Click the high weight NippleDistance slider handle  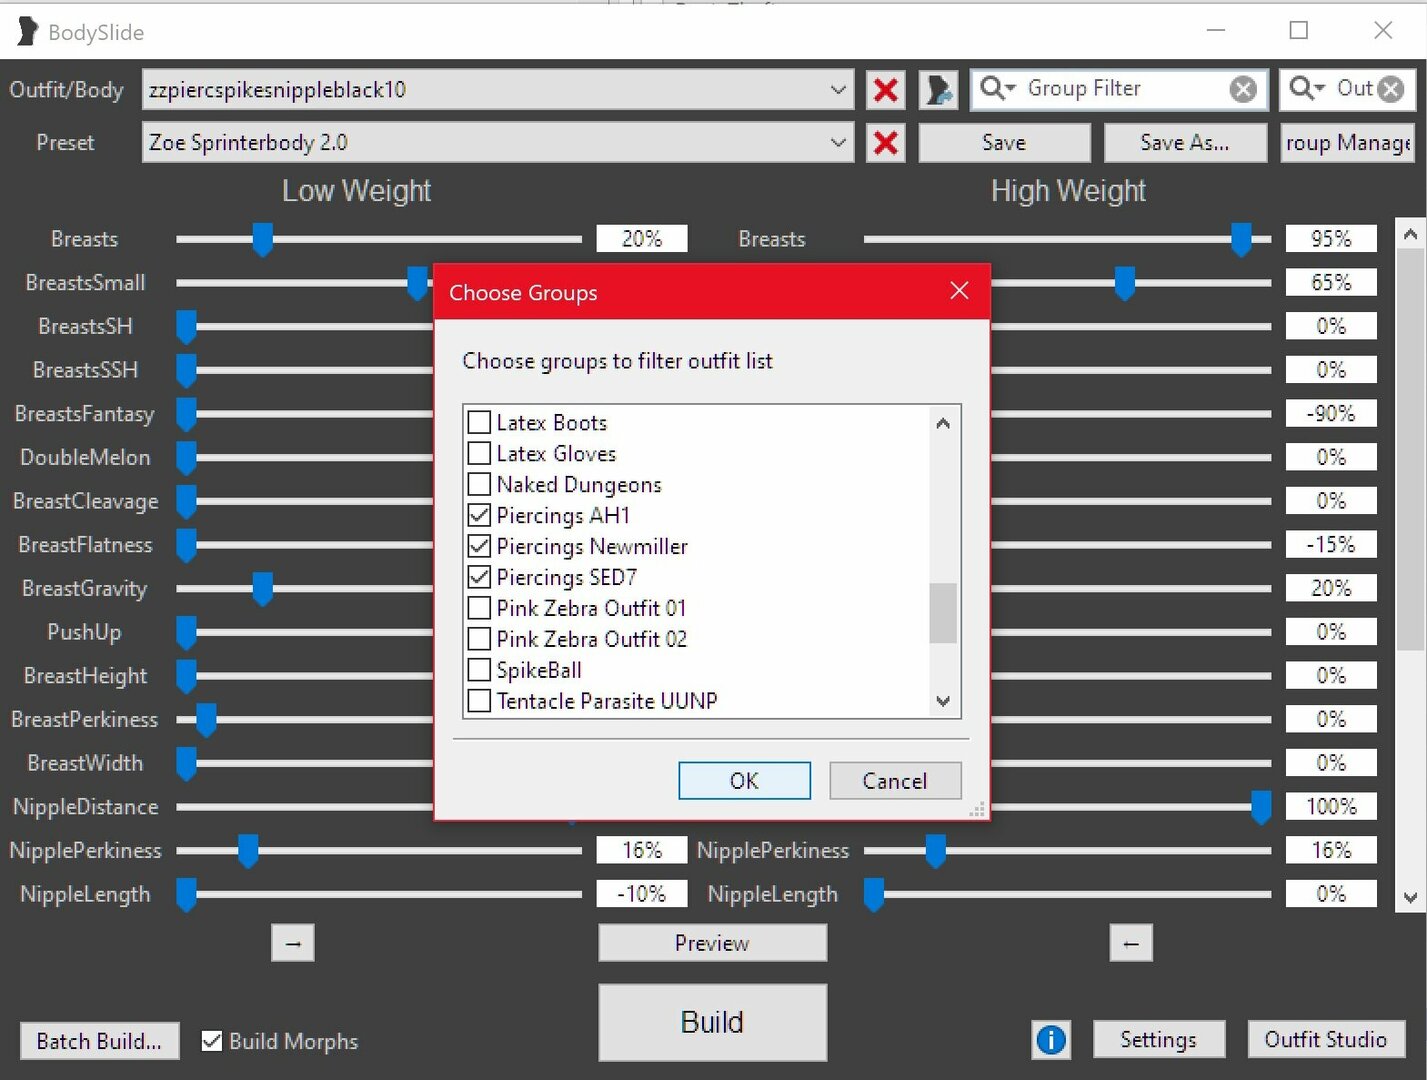(x=1261, y=808)
